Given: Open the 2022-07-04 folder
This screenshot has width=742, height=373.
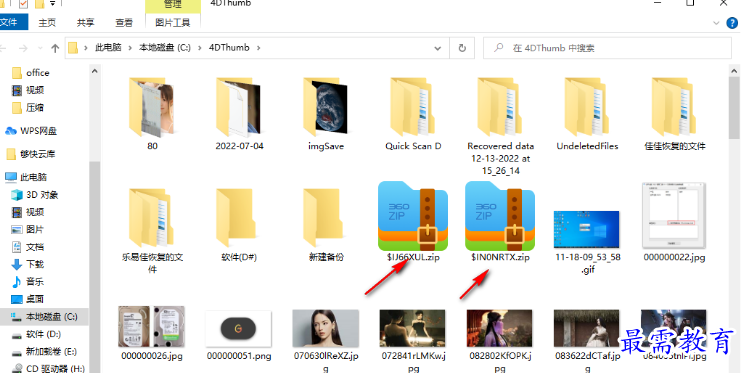Looking at the screenshot, I should pyautogui.click(x=239, y=114).
